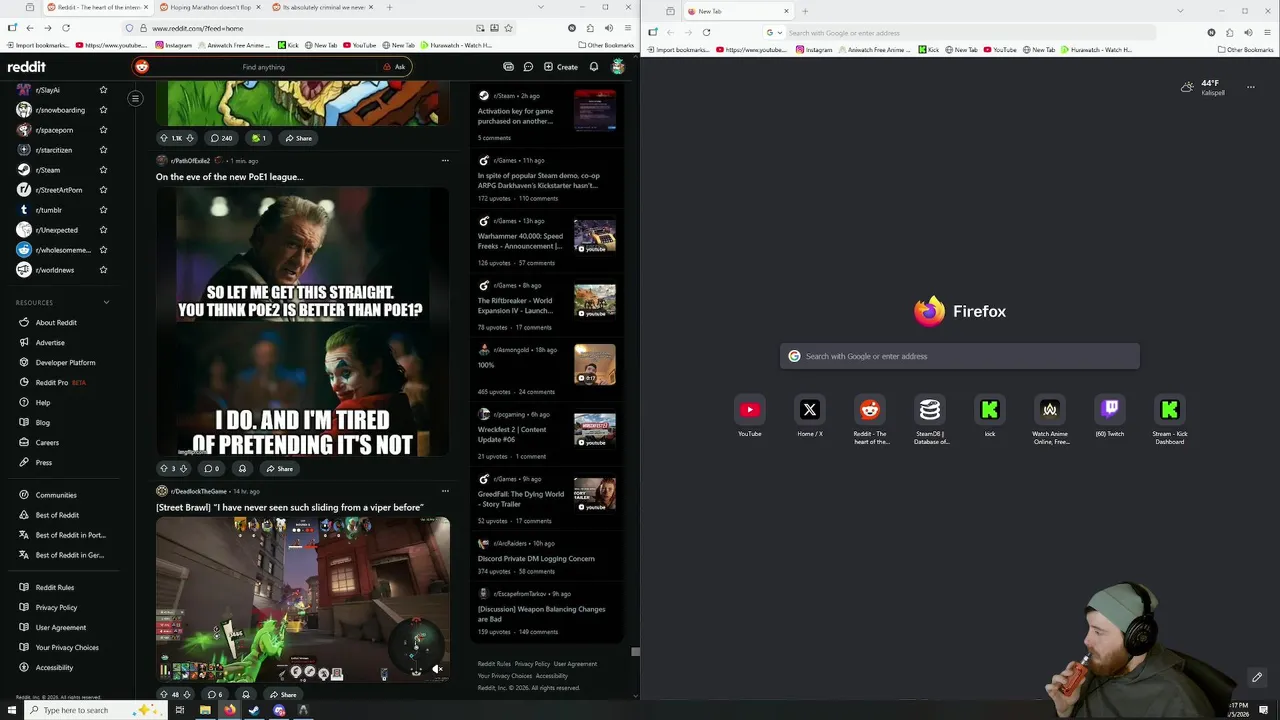Open Reddit chat icon in header

[x=528, y=67]
